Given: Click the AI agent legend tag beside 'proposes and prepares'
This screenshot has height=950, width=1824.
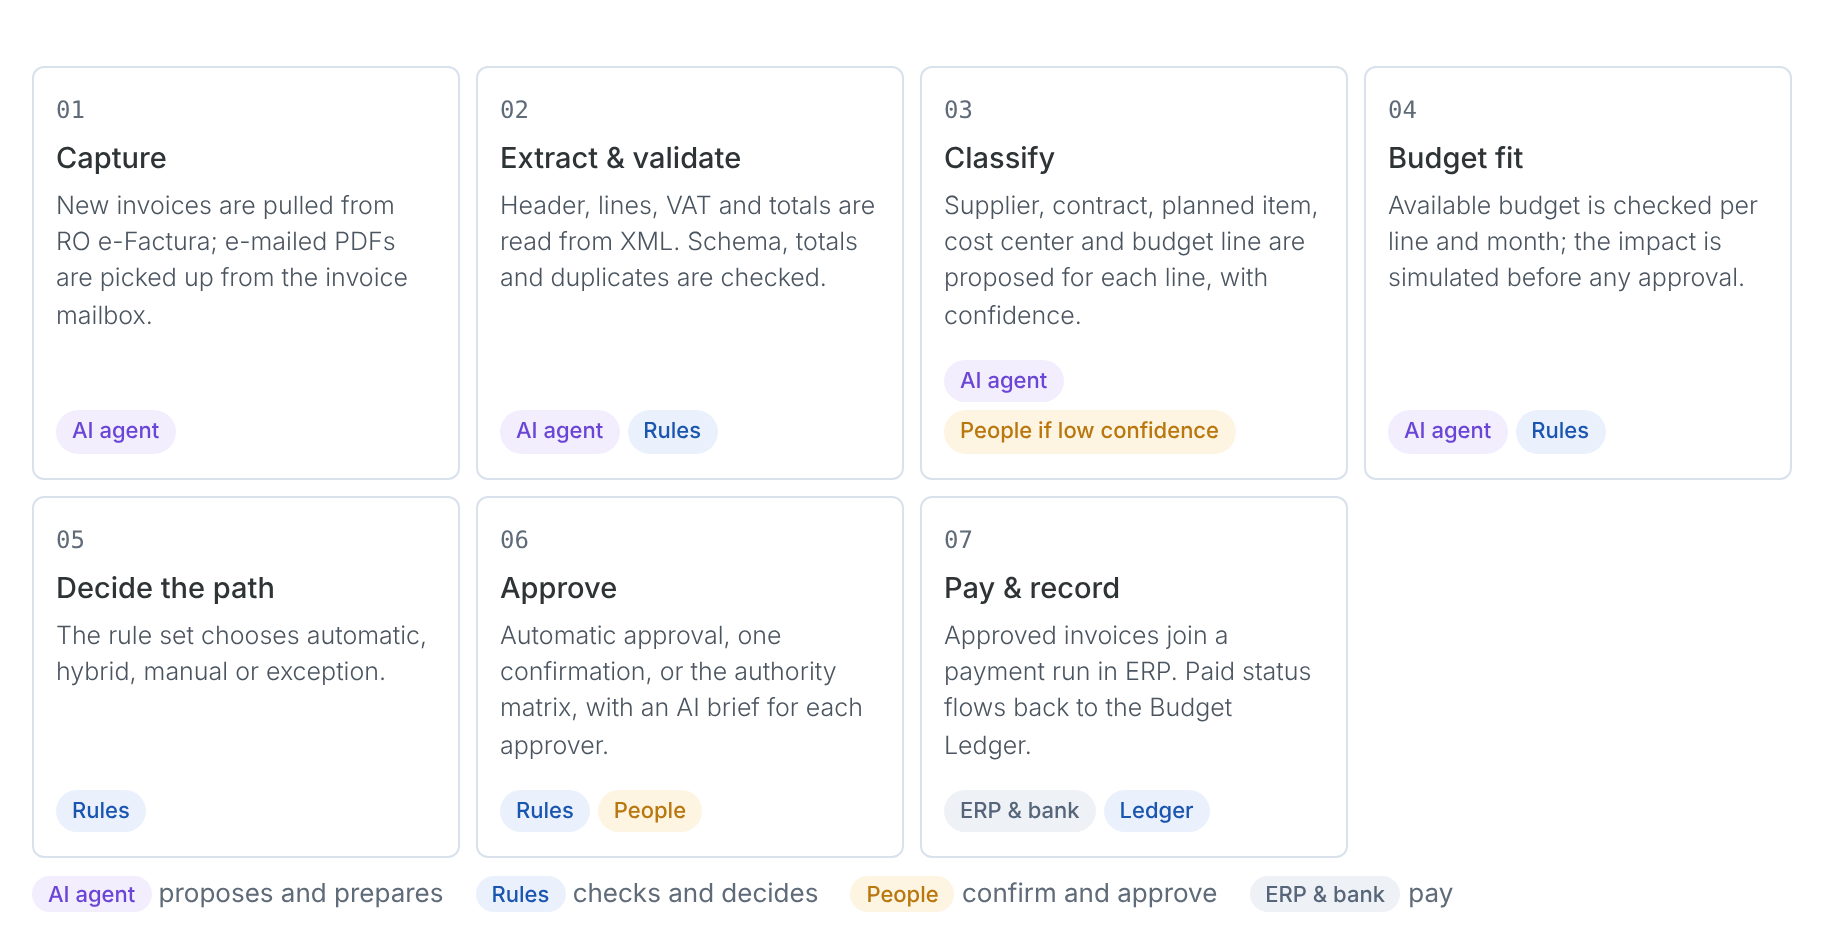Looking at the screenshot, I should tap(92, 894).
